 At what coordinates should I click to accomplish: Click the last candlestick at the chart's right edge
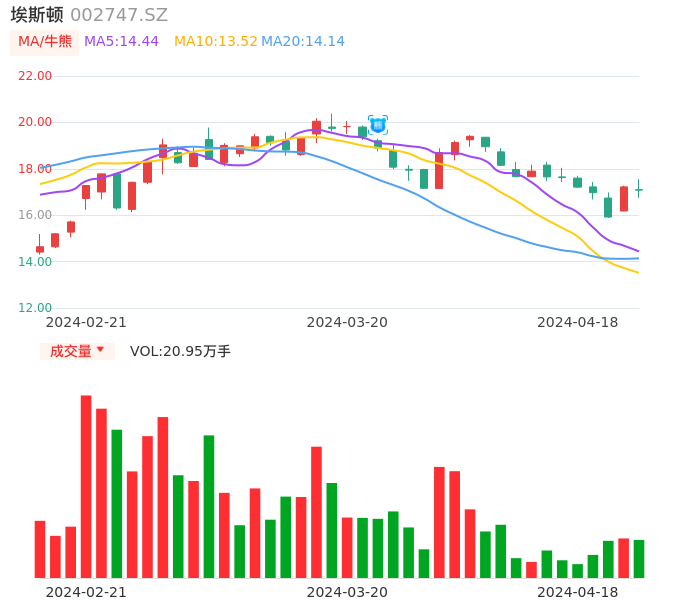[x=638, y=189]
